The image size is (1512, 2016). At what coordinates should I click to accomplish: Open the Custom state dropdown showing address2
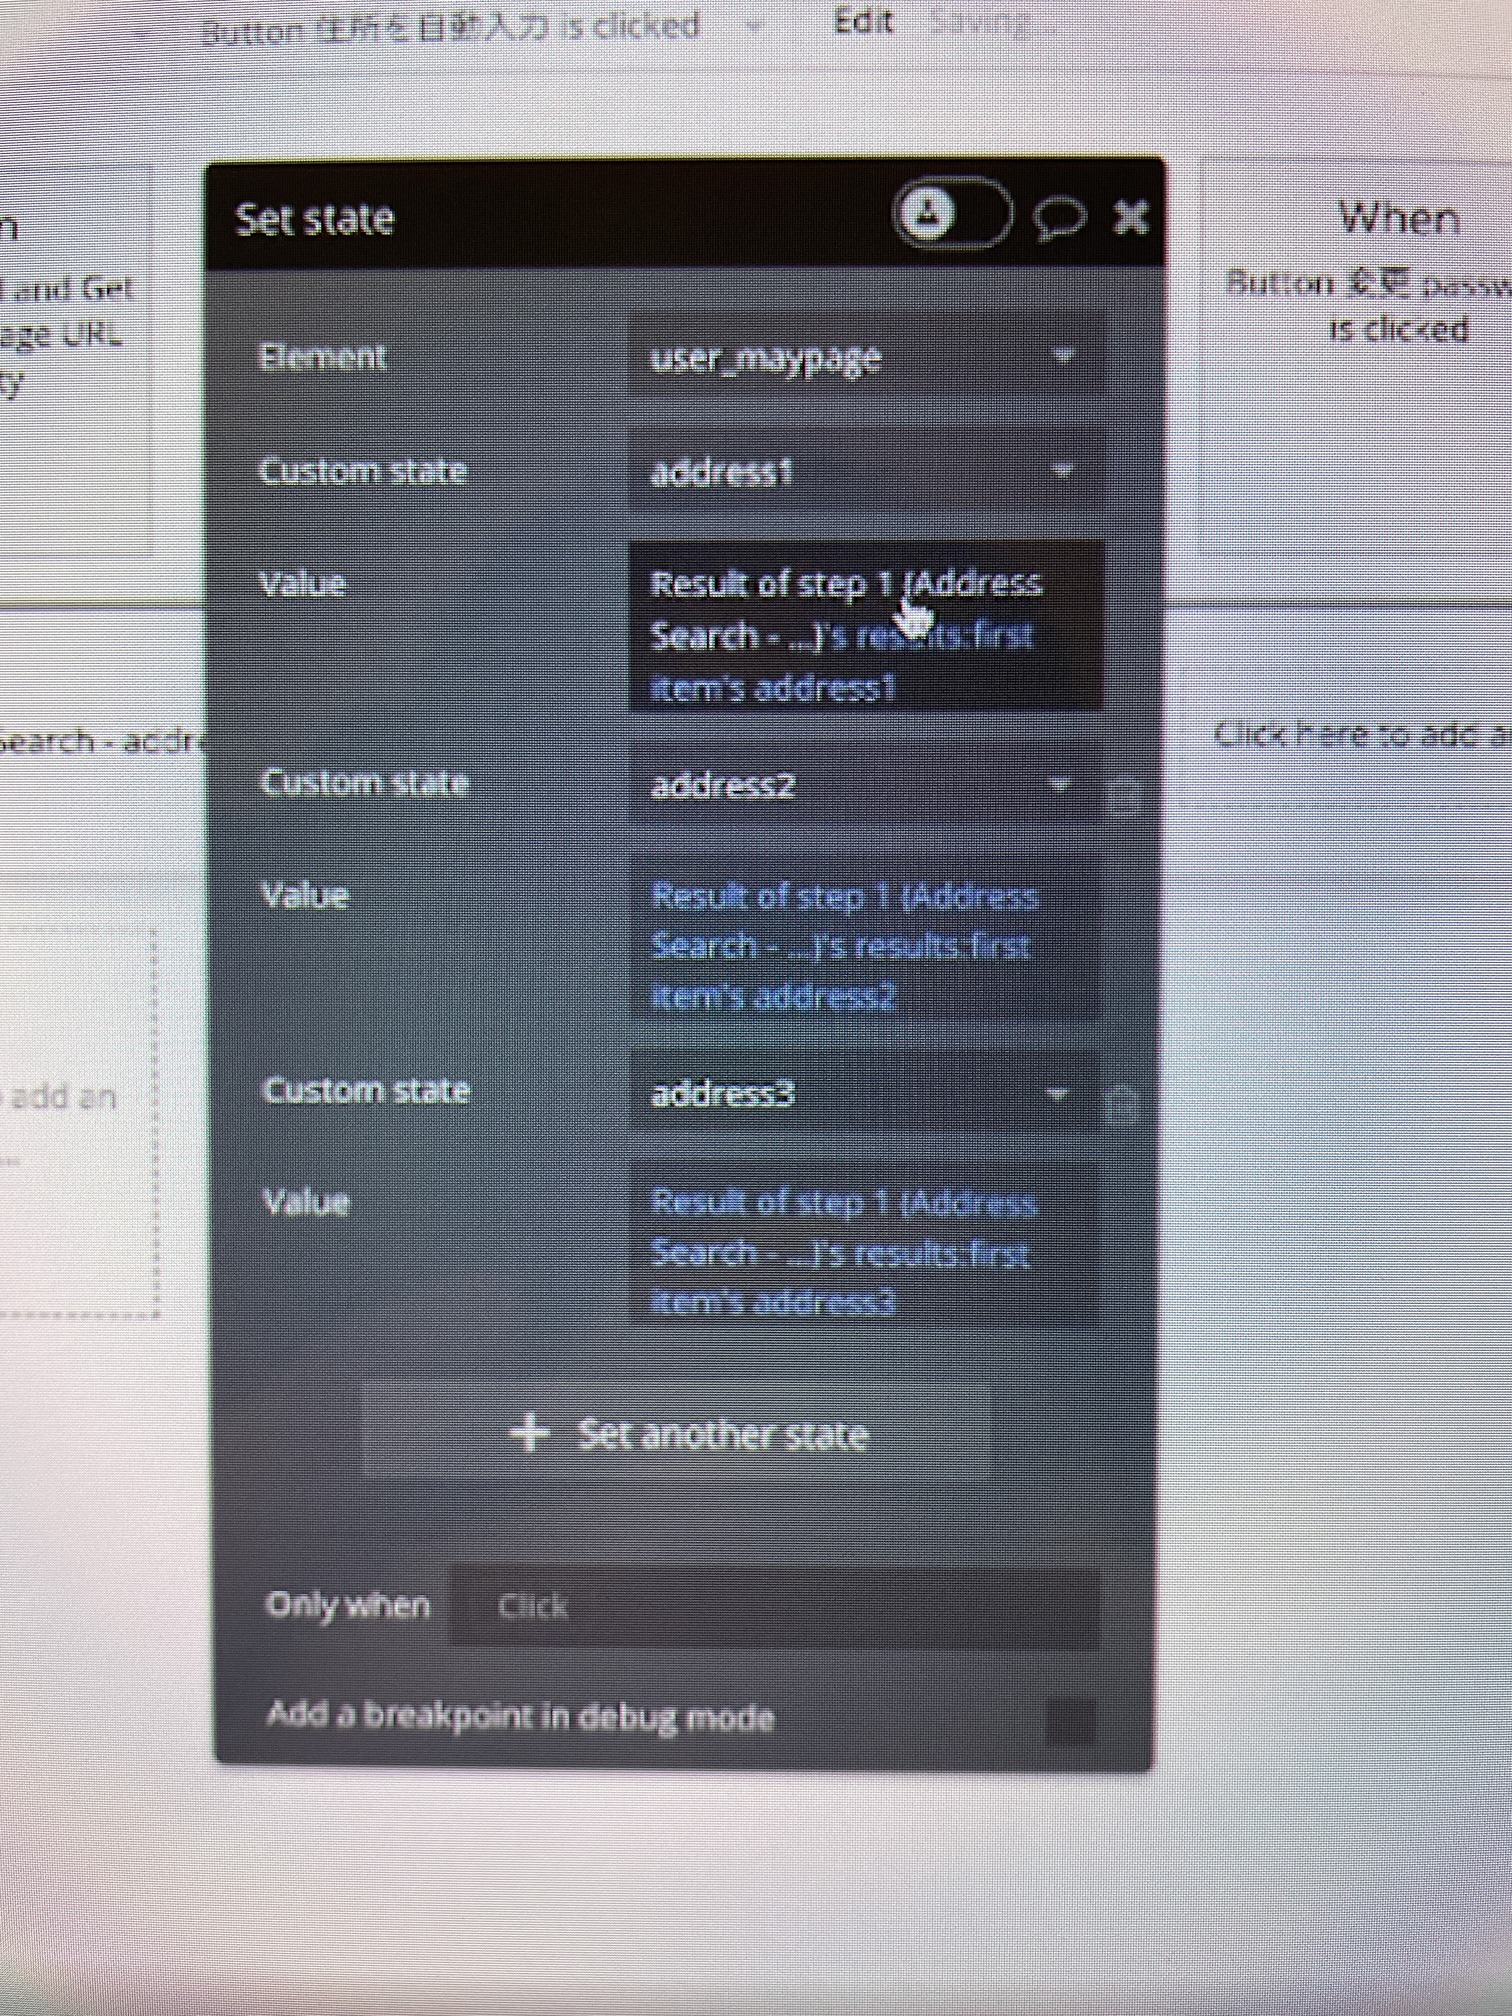(864, 784)
